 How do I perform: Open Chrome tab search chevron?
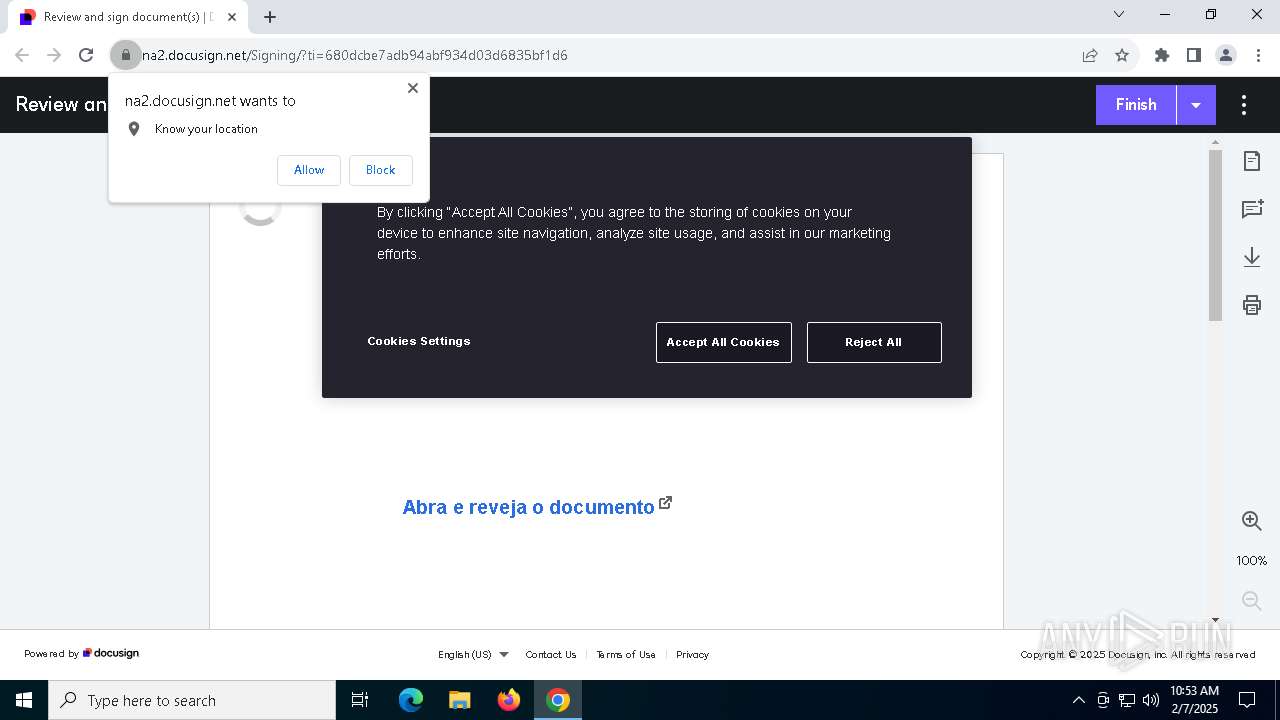[1119, 15]
